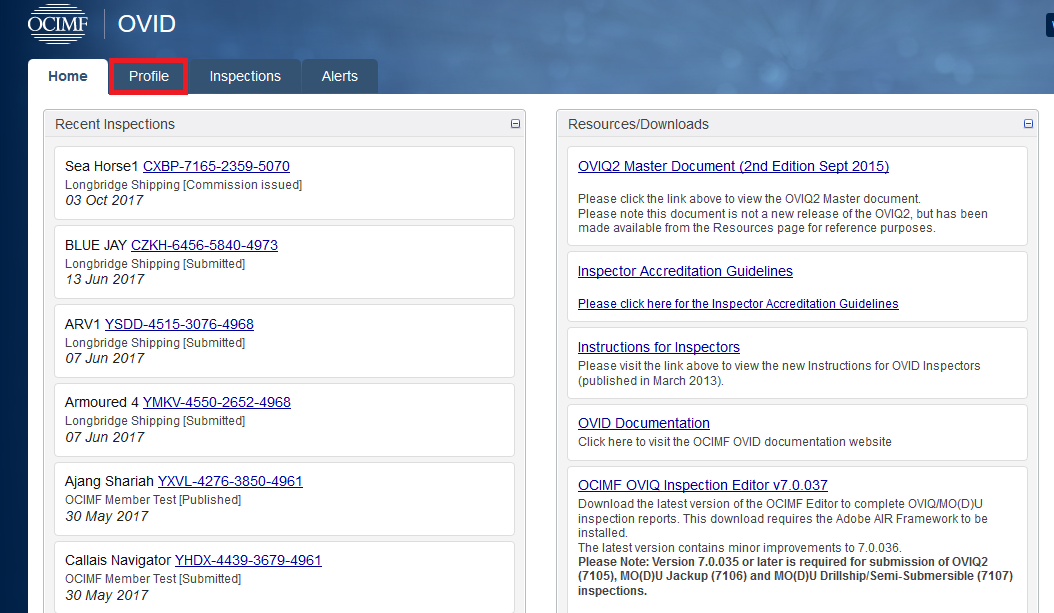The width and height of the screenshot is (1054, 613).
Task: Click the 'Armoured 4' vessel name
Action: (102, 402)
